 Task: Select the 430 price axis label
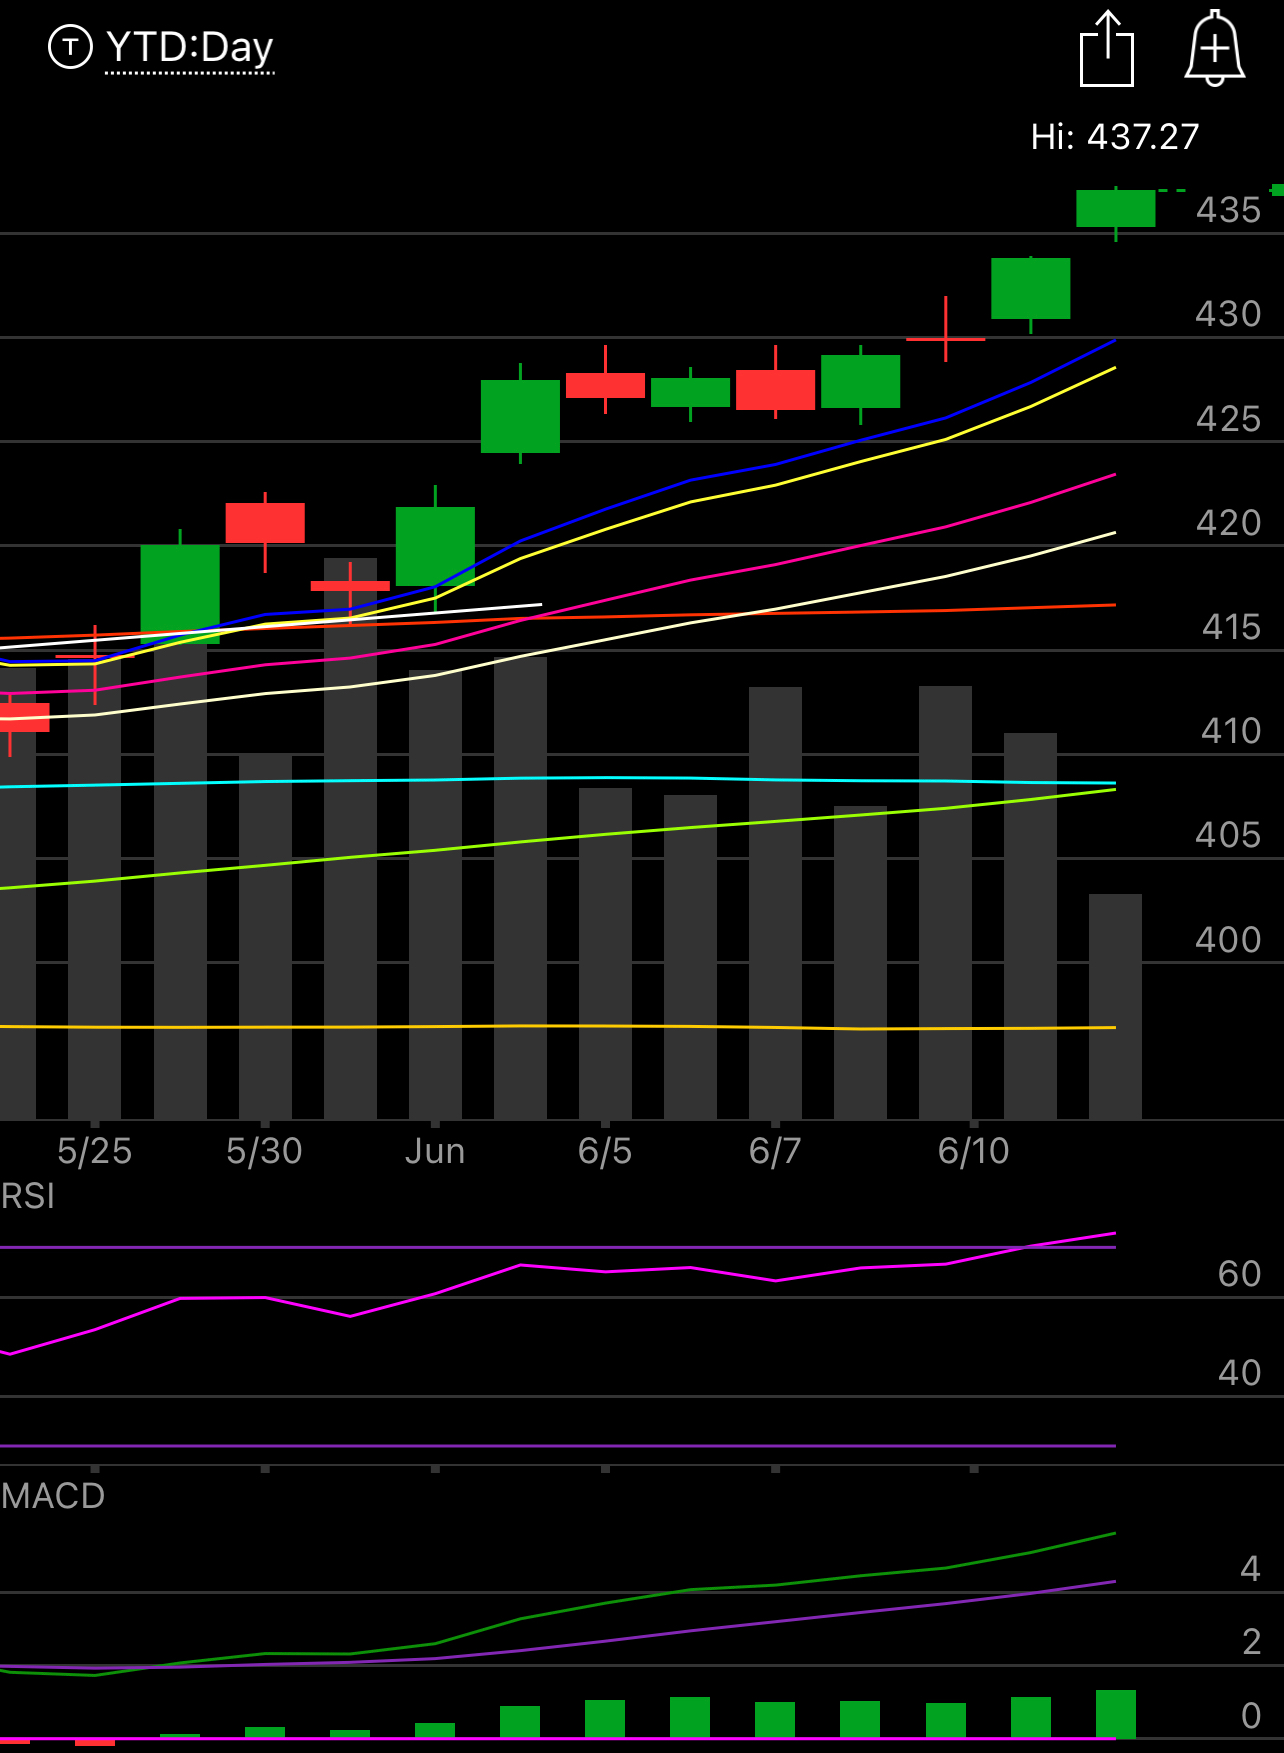(1228, 314)
